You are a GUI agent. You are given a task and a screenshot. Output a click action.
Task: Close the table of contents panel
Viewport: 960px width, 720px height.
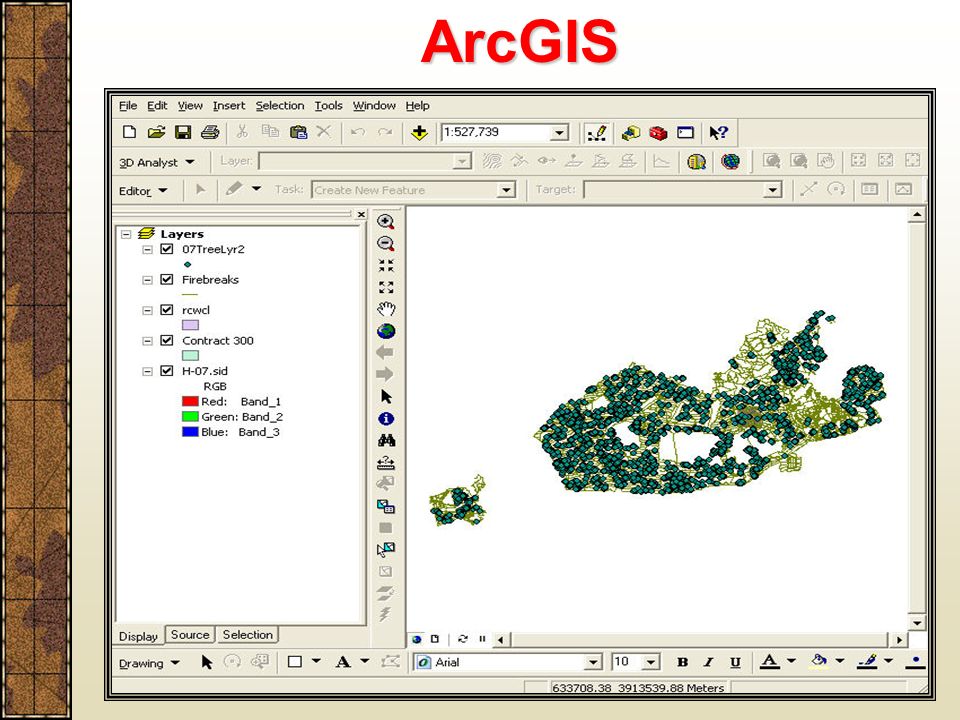pyautogui.click(x=361, y=214)
